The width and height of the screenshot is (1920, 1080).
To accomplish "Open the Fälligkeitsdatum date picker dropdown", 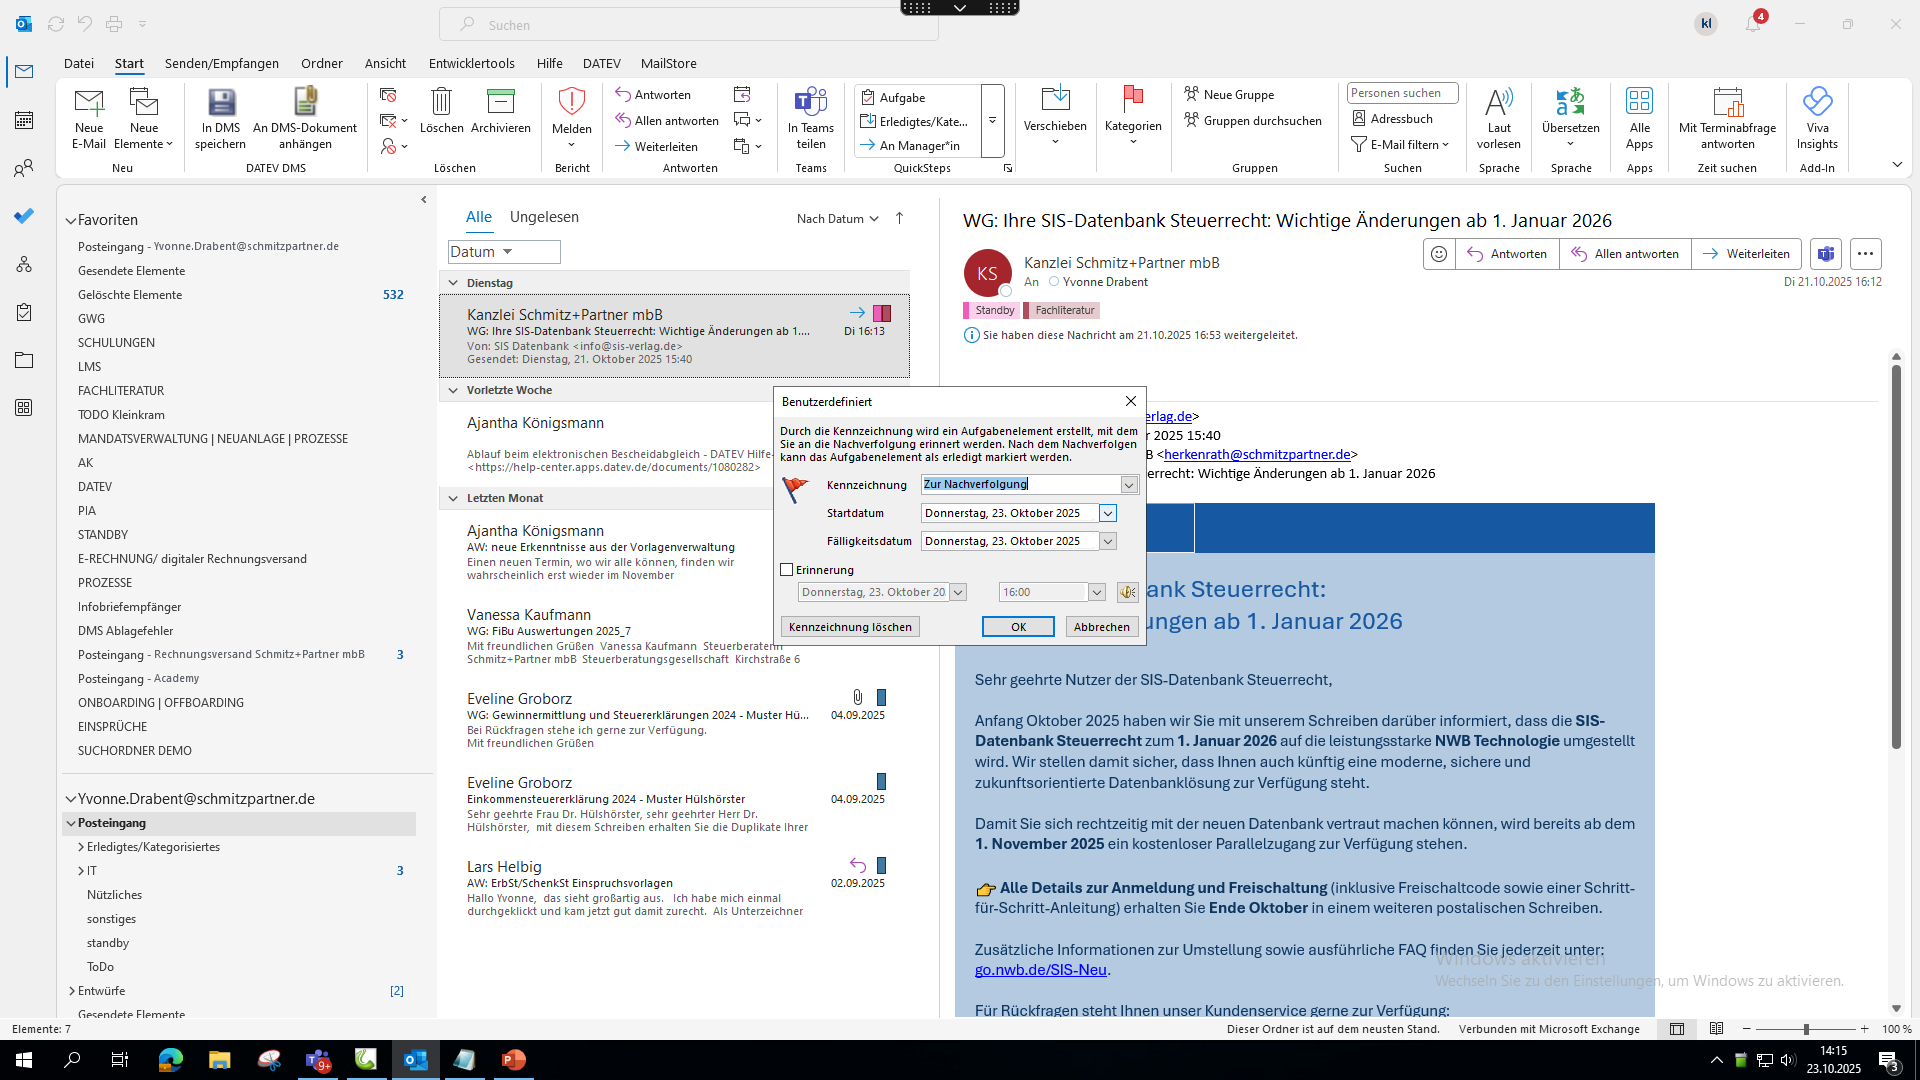I will click(x=1108, y=541).
